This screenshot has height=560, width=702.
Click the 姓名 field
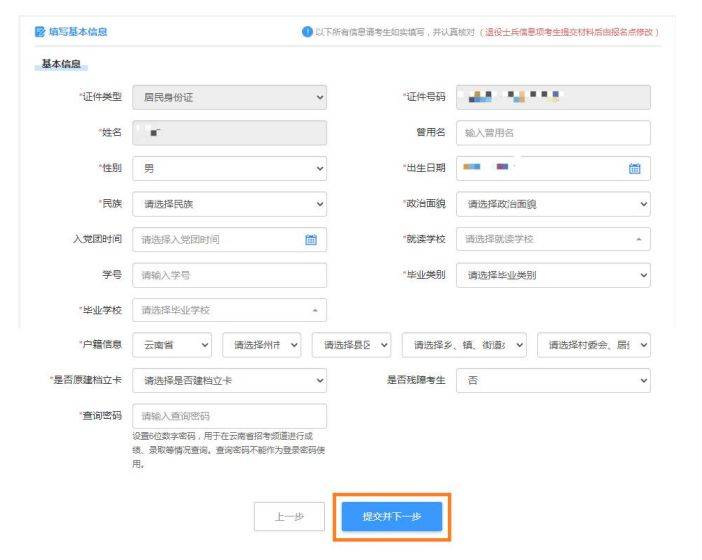(230, 133)
